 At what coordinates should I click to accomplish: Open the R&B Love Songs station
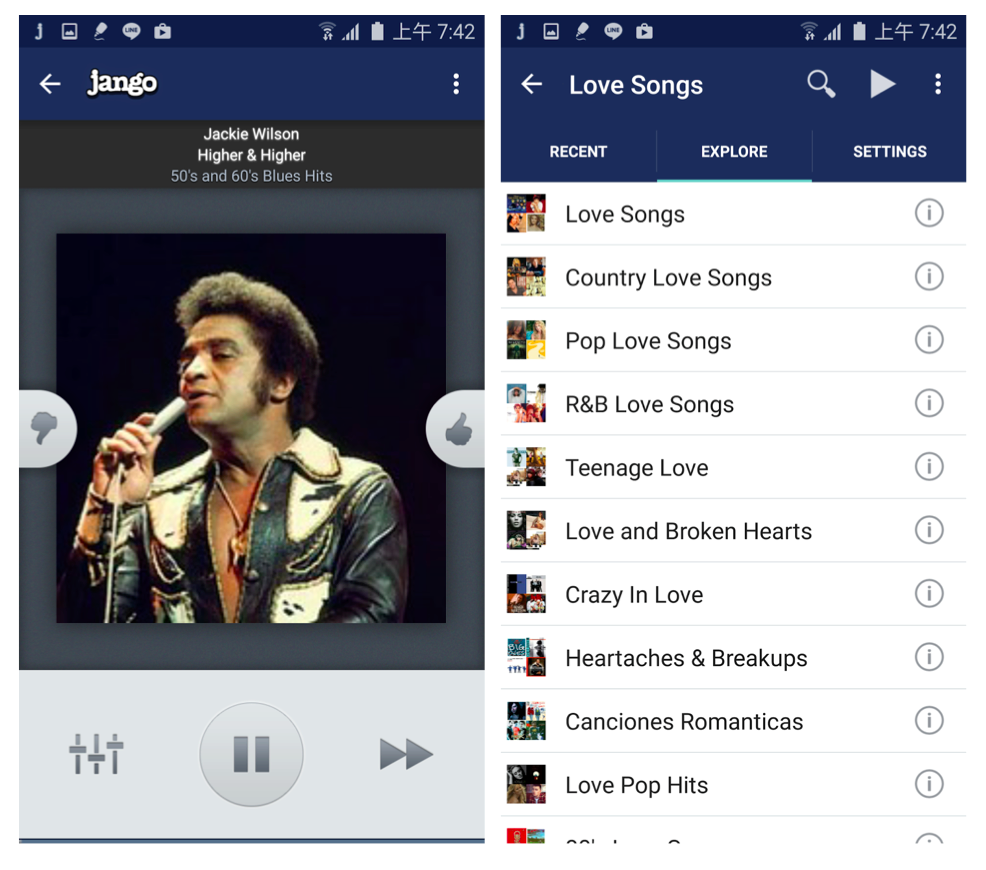coord(649,404)
